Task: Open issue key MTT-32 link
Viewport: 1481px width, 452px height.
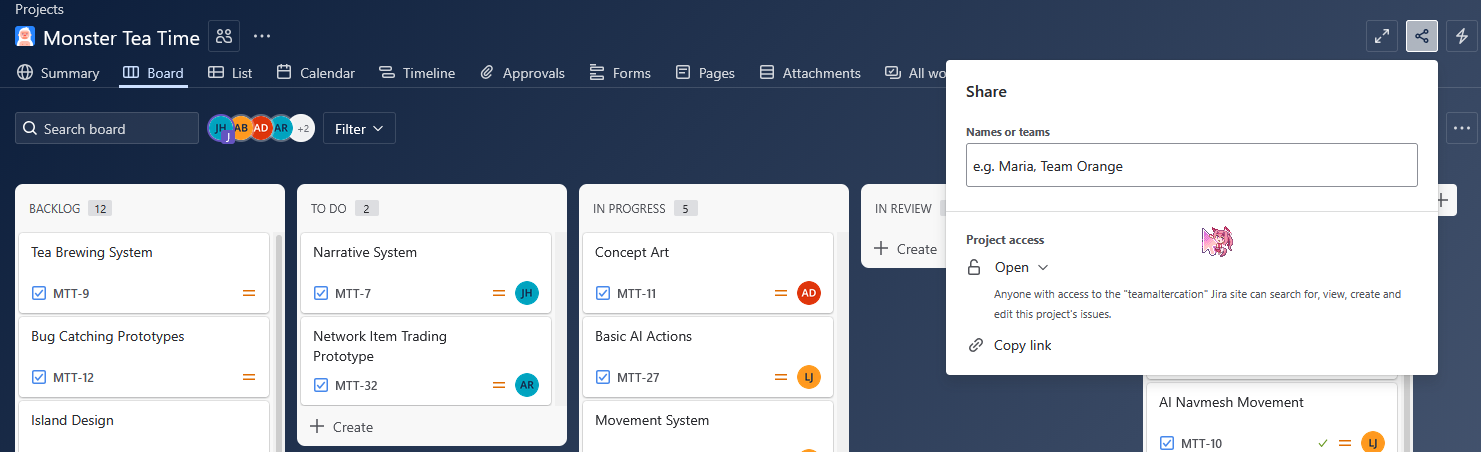Action: pyautogui.click(x=356, y=385)
